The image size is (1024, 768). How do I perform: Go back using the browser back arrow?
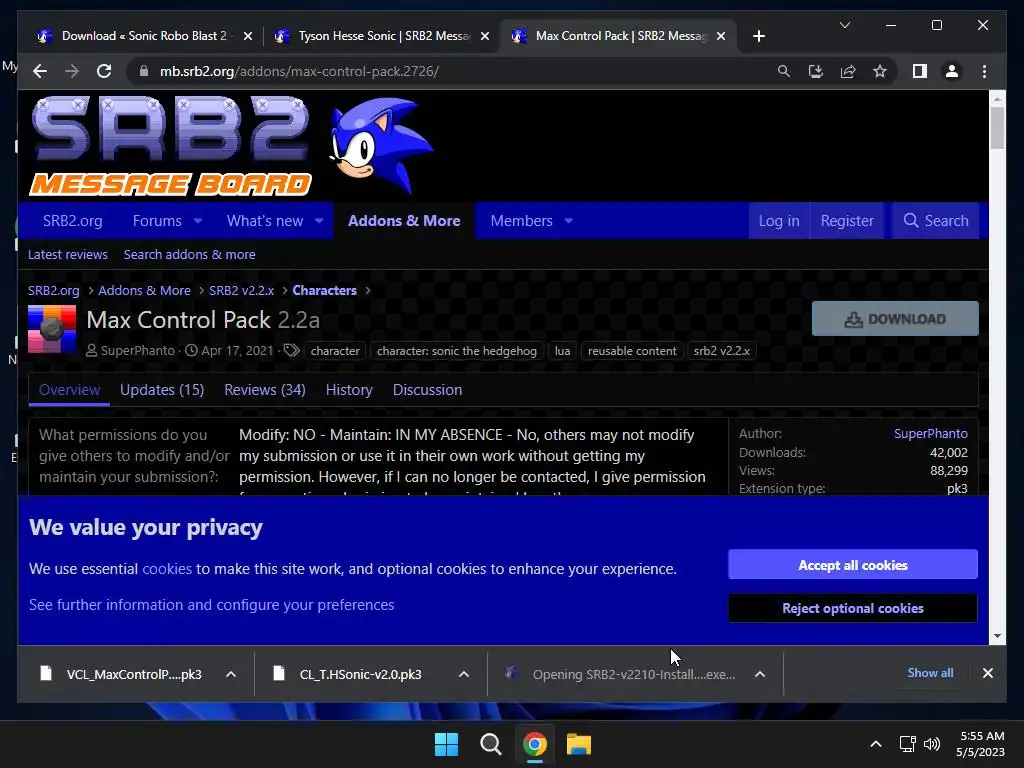(40, 71)
